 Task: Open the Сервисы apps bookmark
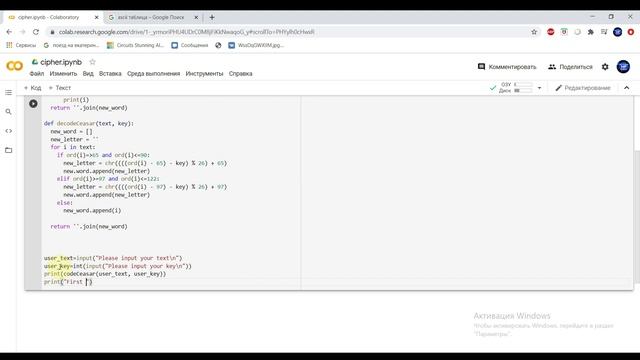tap(21, 45)
